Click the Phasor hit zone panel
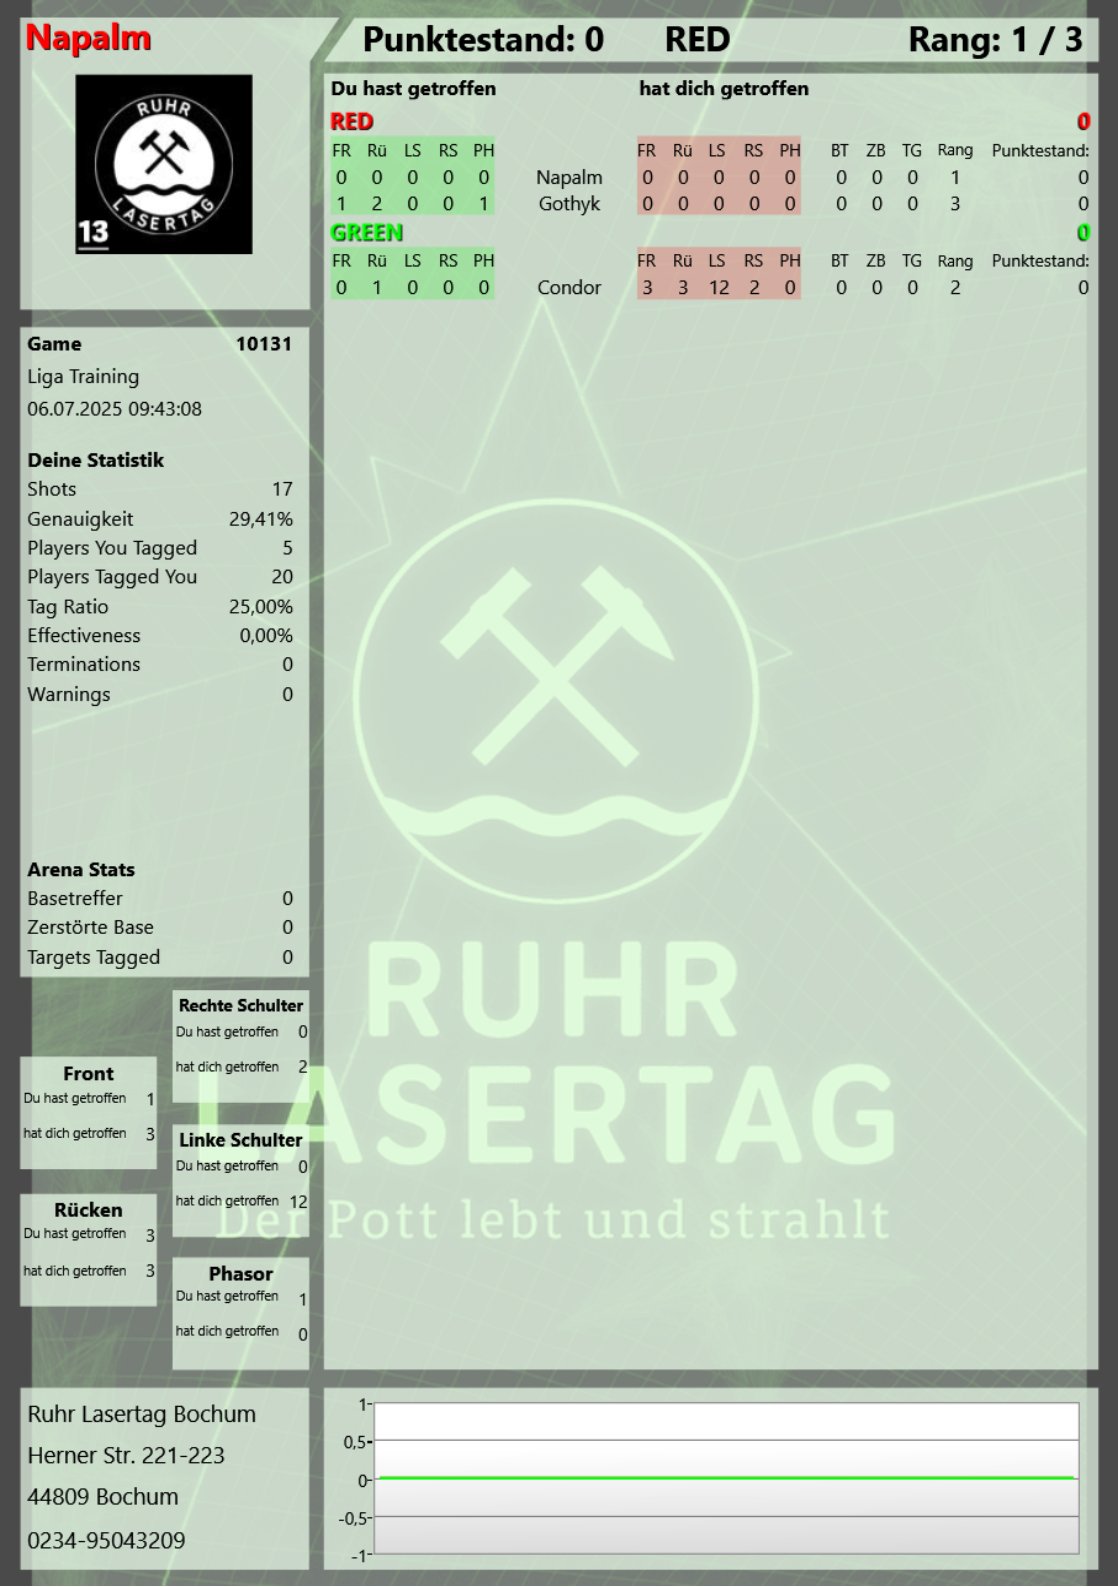Viewport: 1118px width, 1587px height. (240, 1311)
